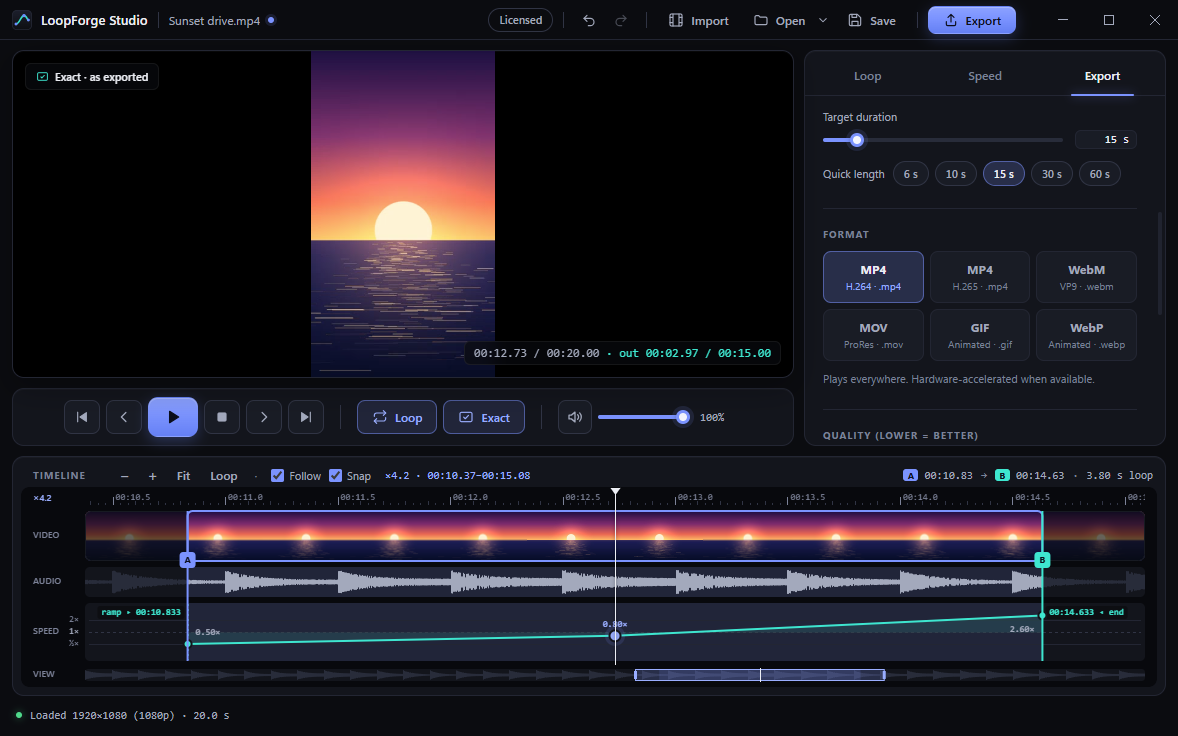Zoom timeline to Loop region

click(x=224, y=475)
